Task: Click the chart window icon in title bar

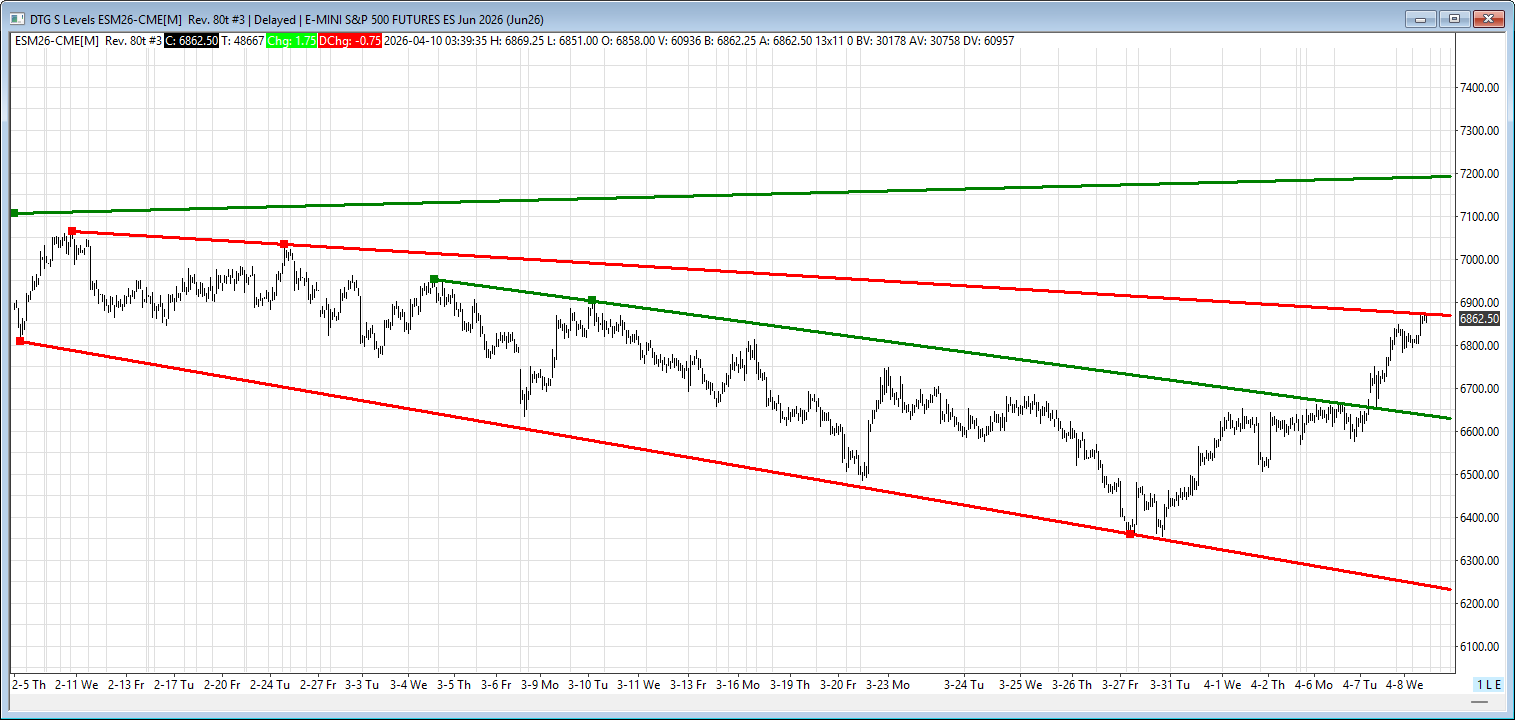Action: 16,18
